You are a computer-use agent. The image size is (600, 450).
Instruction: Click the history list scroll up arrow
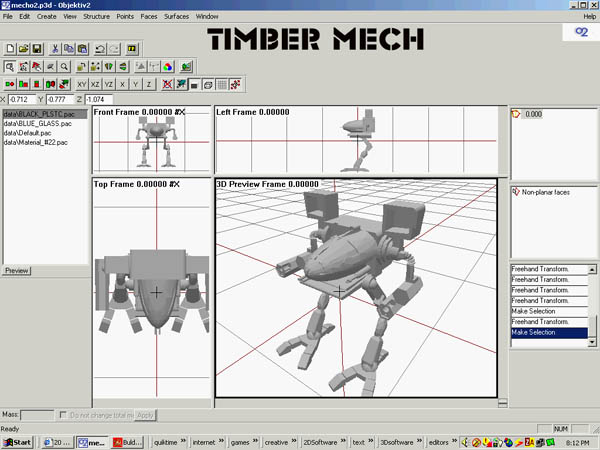[592, 269]
